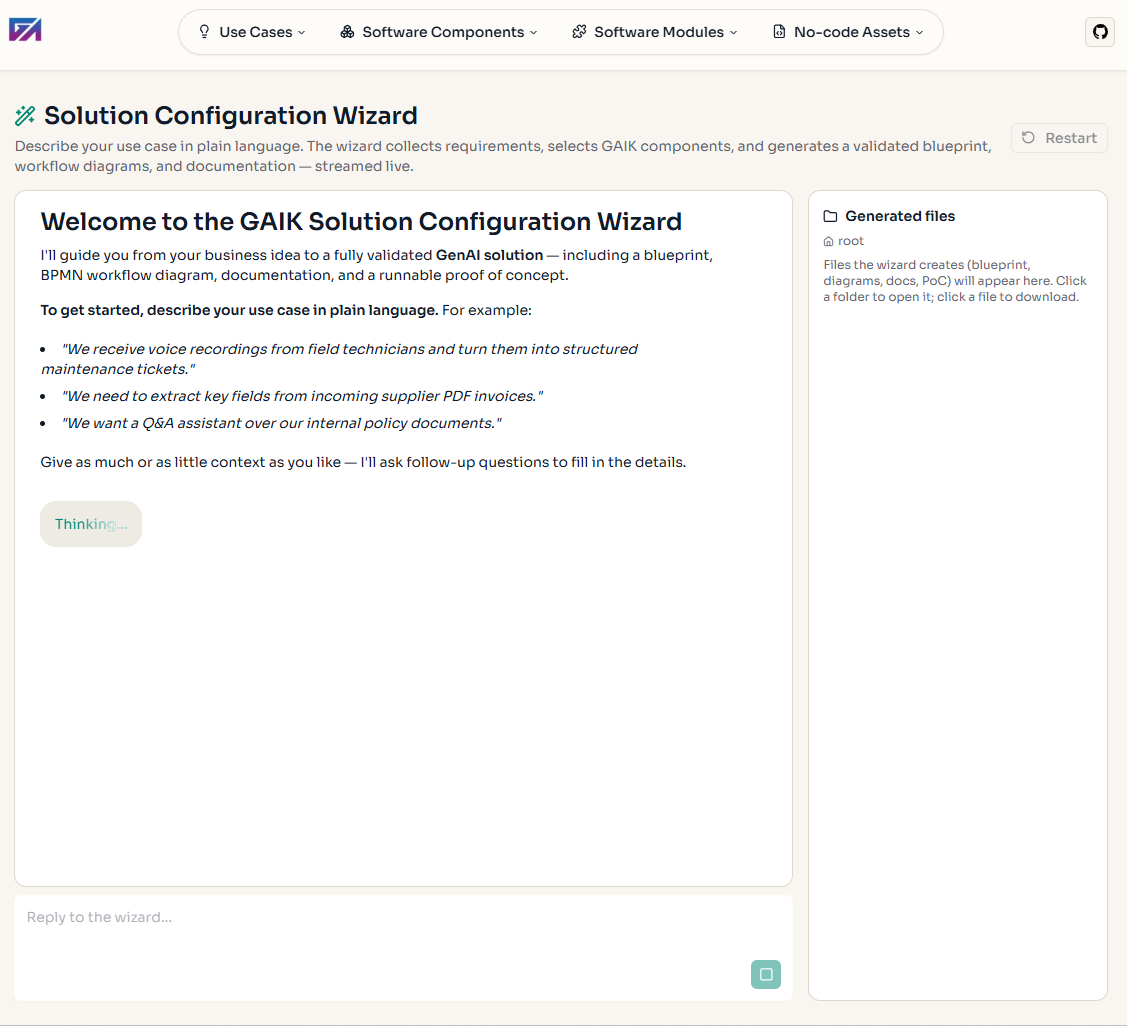Stop generation with the square button
1127x1026 pixels.
pos(765,974)
